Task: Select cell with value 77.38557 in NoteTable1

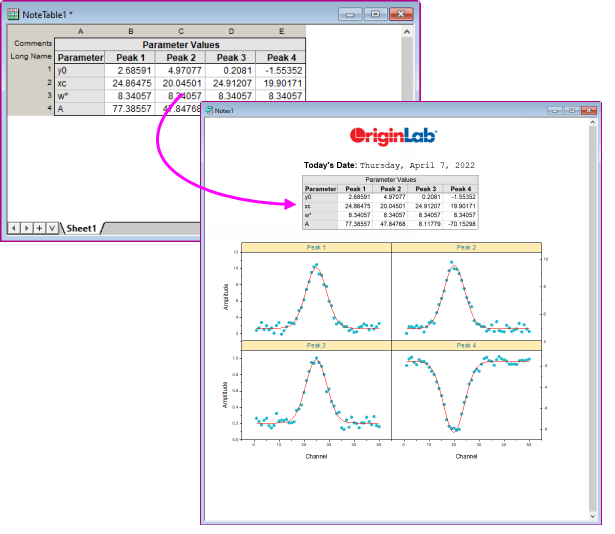Action: [130, 109]
